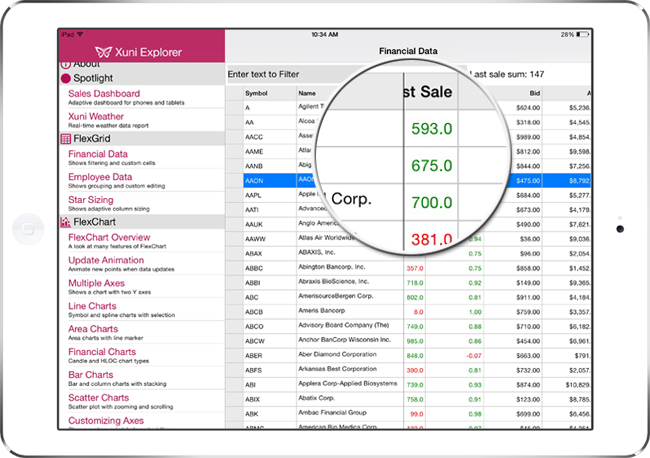
Task: Click the AATI symbol cell
Action: pyautogui.click(x=270, y=210)
